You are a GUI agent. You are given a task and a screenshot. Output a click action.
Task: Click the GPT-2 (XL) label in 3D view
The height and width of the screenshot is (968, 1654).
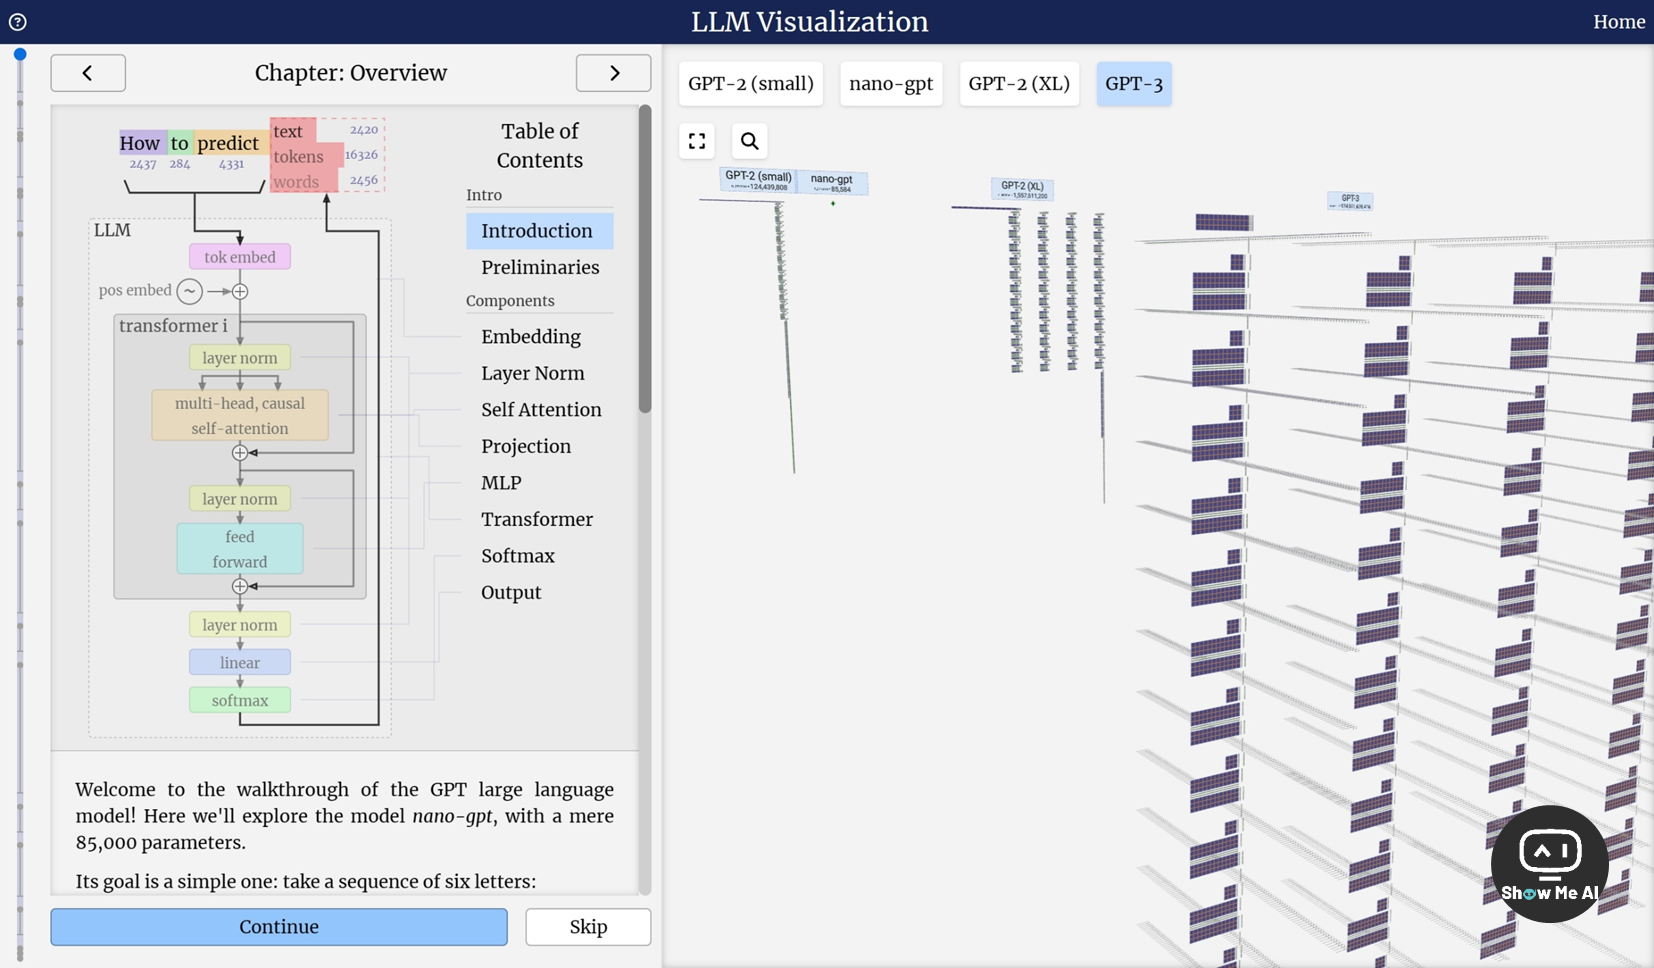(x=1022, y=189)
